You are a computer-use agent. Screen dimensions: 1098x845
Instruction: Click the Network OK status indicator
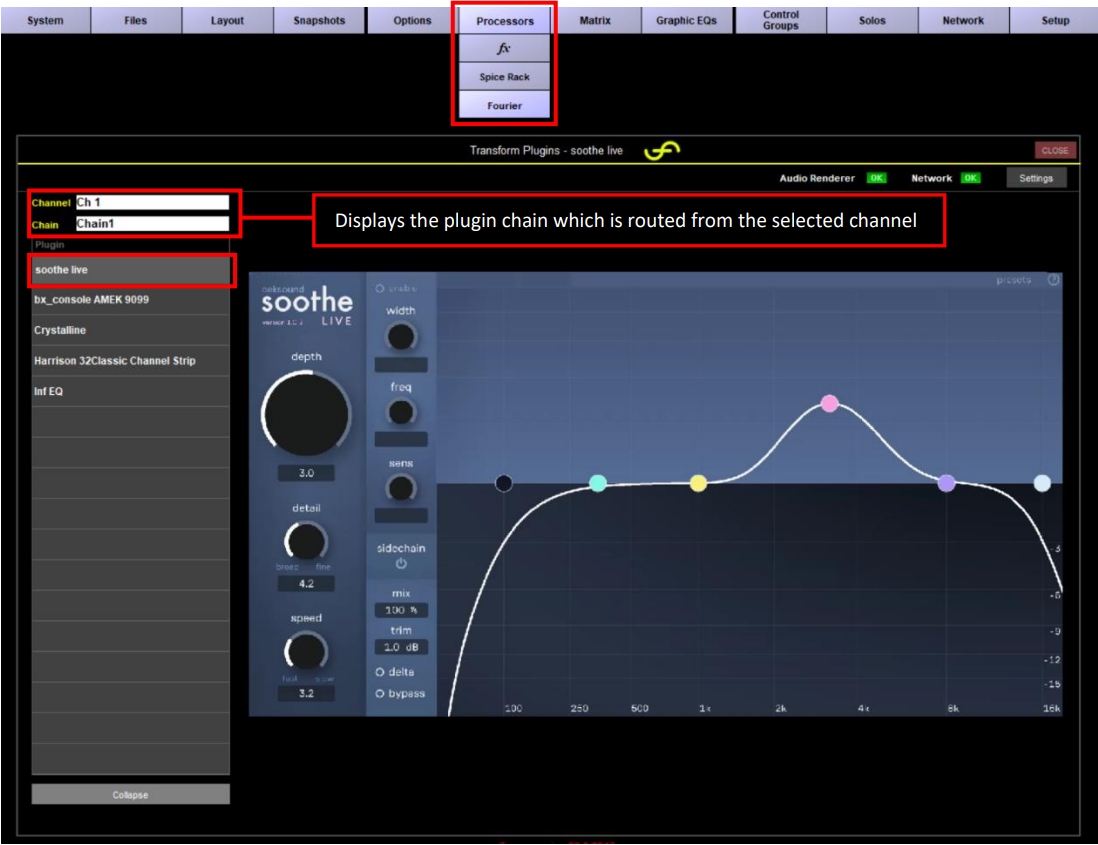pyautogui.click(x=970, y=178)
